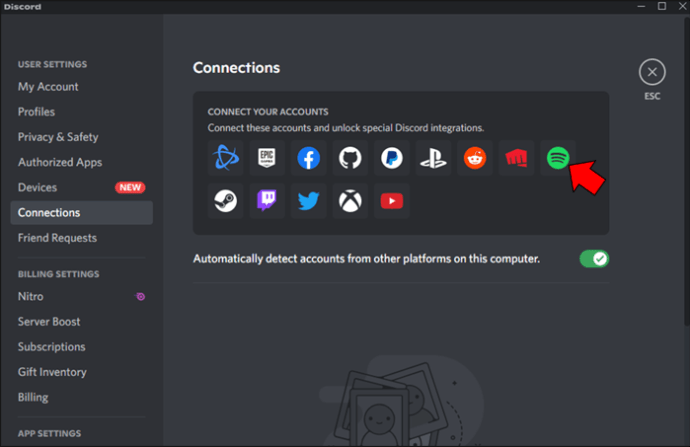Screen dimensions: 690x447
Task: Connect an Xbox account
Action: (350, 201)
